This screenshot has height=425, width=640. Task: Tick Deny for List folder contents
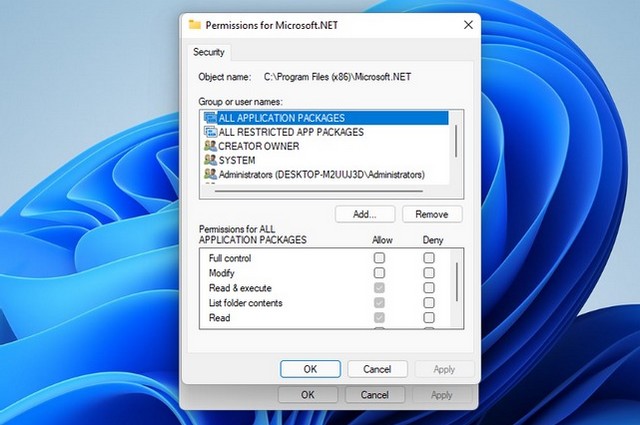[x=429, y=303]
